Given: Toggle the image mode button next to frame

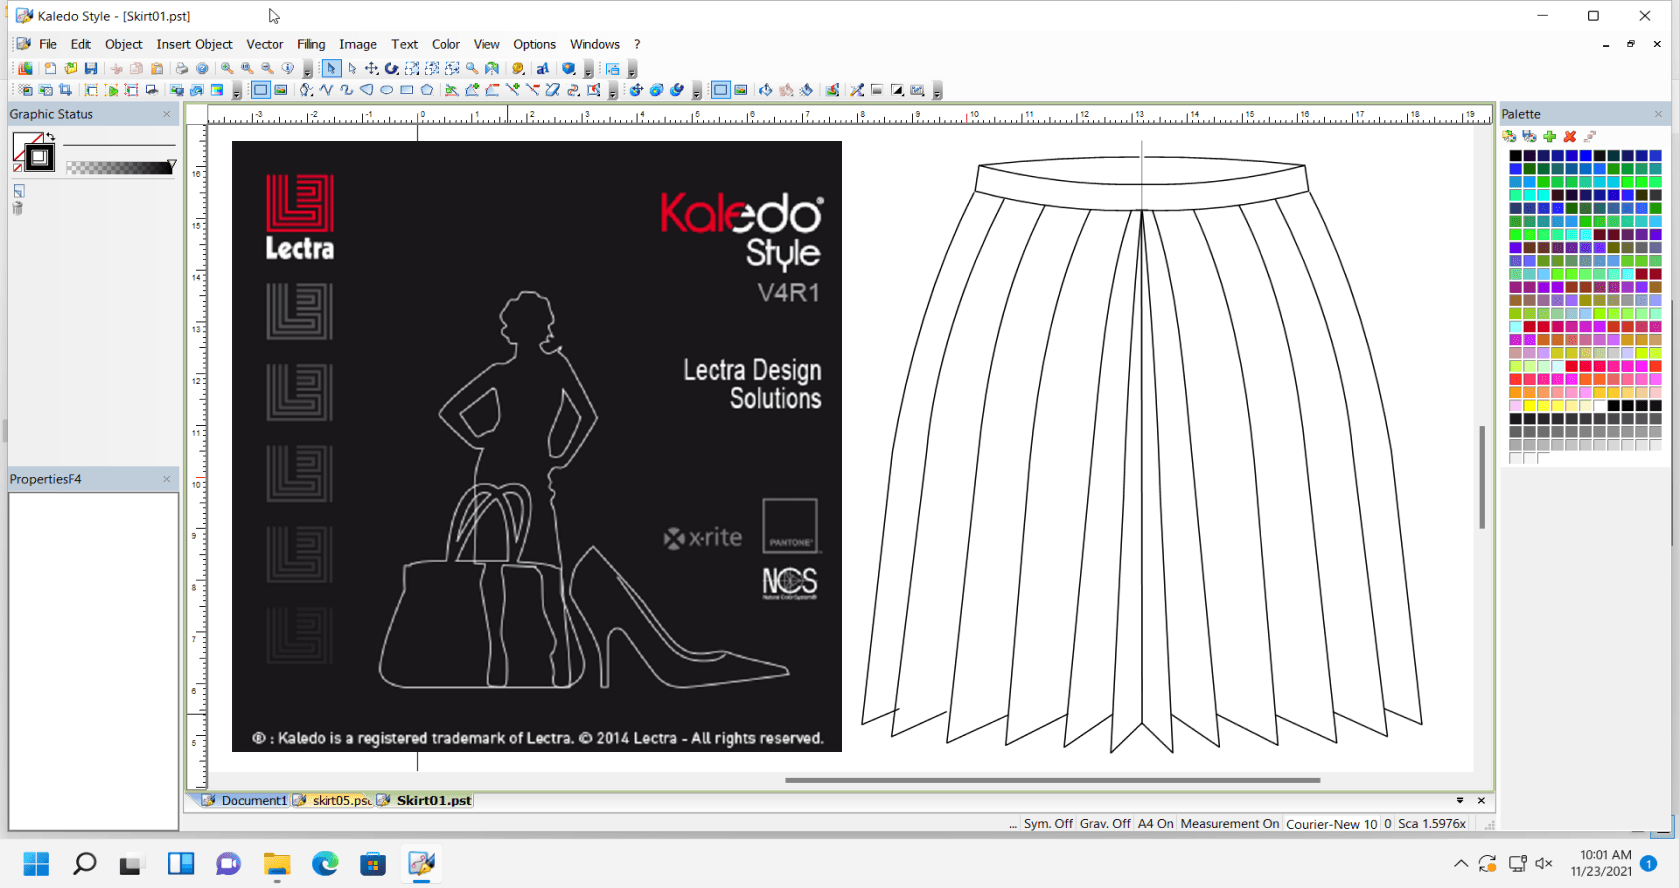Looking at the screenshot, I should pyautogui.click(x=281, y=90).
